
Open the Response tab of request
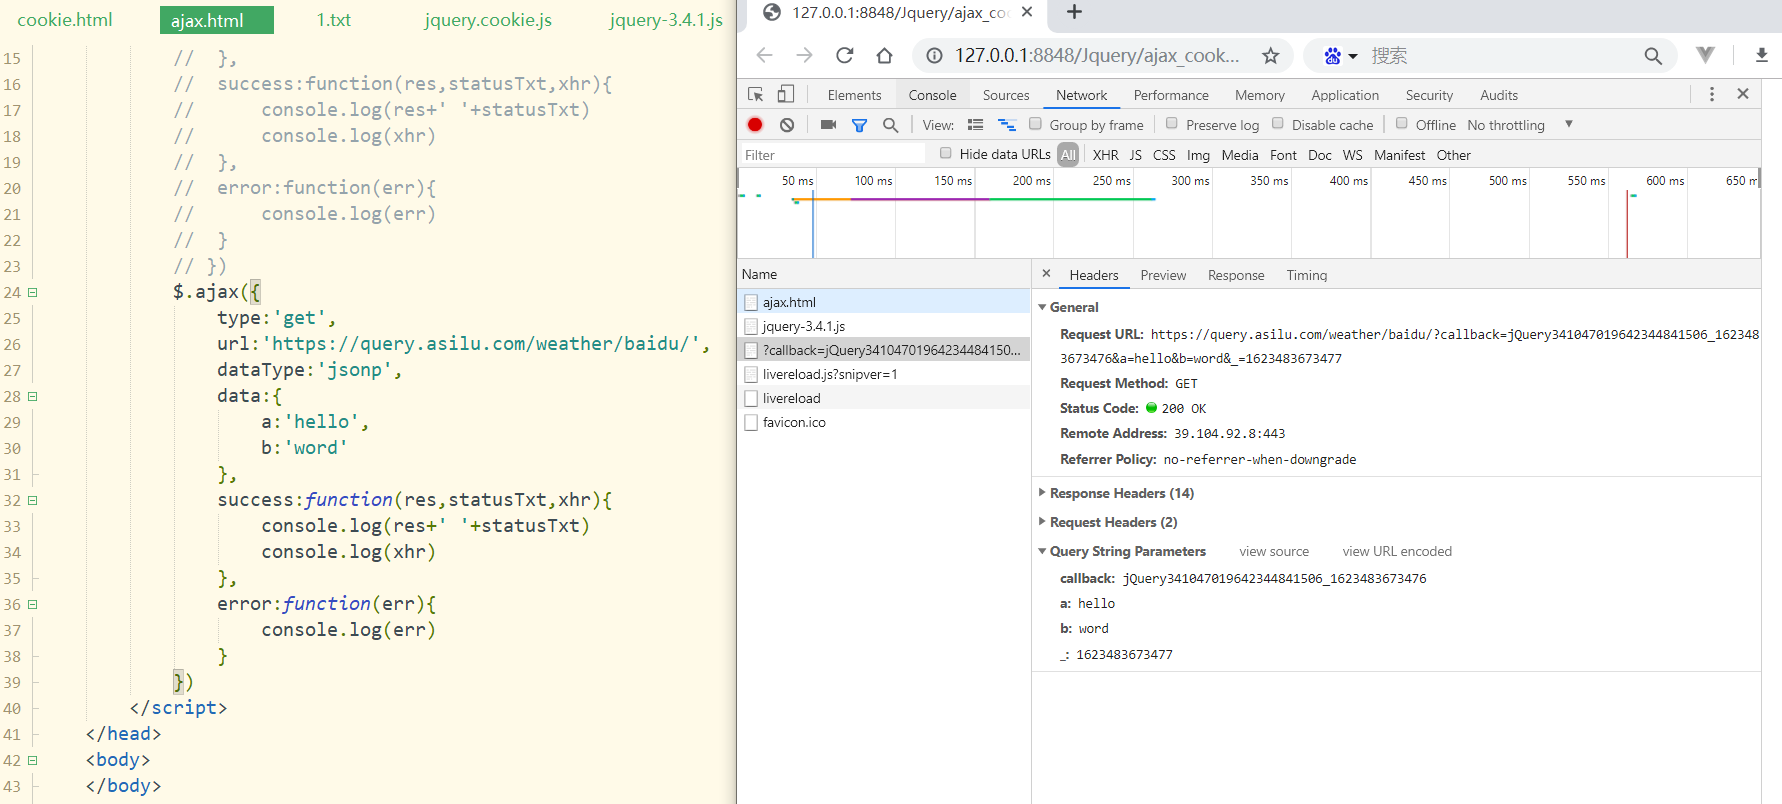pos(1236,275)
